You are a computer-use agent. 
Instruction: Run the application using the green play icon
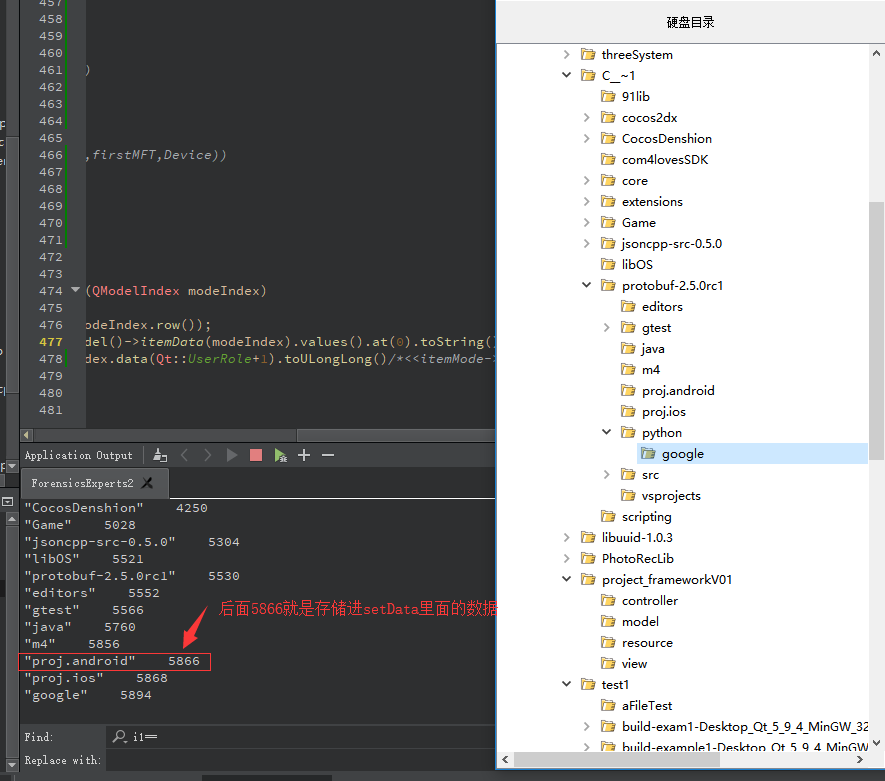pyautogui.click(x=230, y=455)
